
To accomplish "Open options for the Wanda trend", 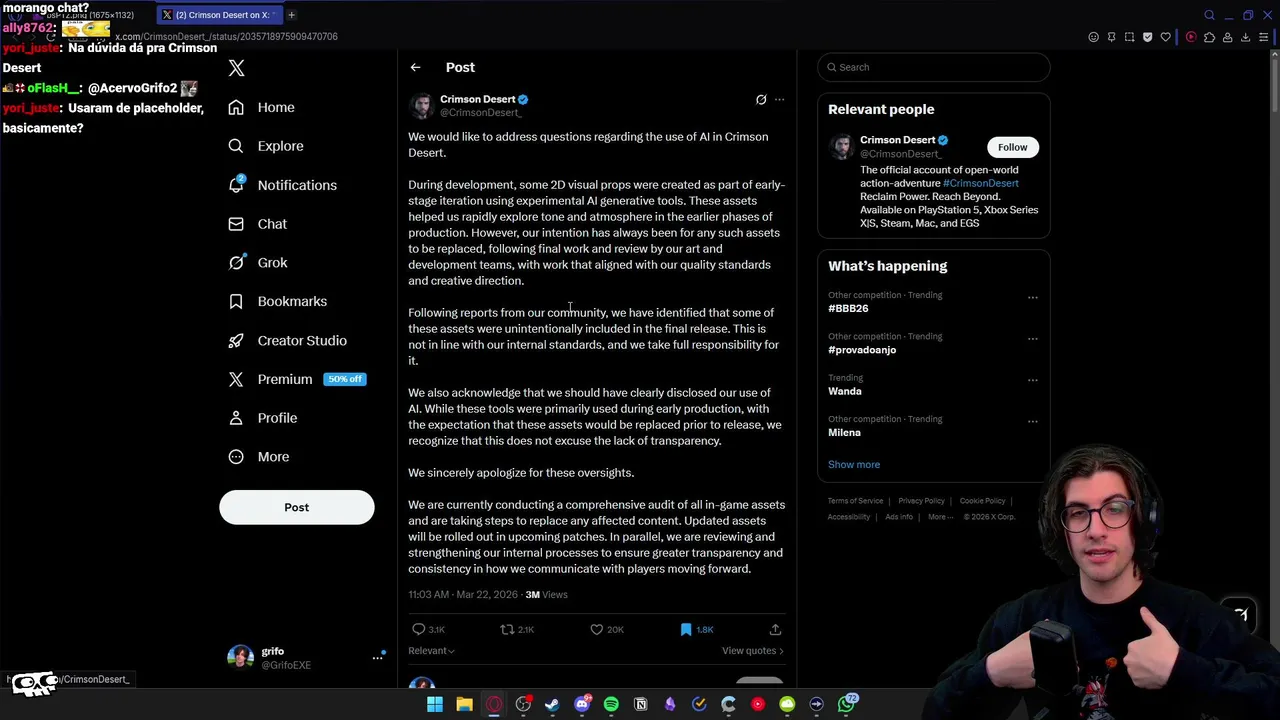I will (1033, 380).
